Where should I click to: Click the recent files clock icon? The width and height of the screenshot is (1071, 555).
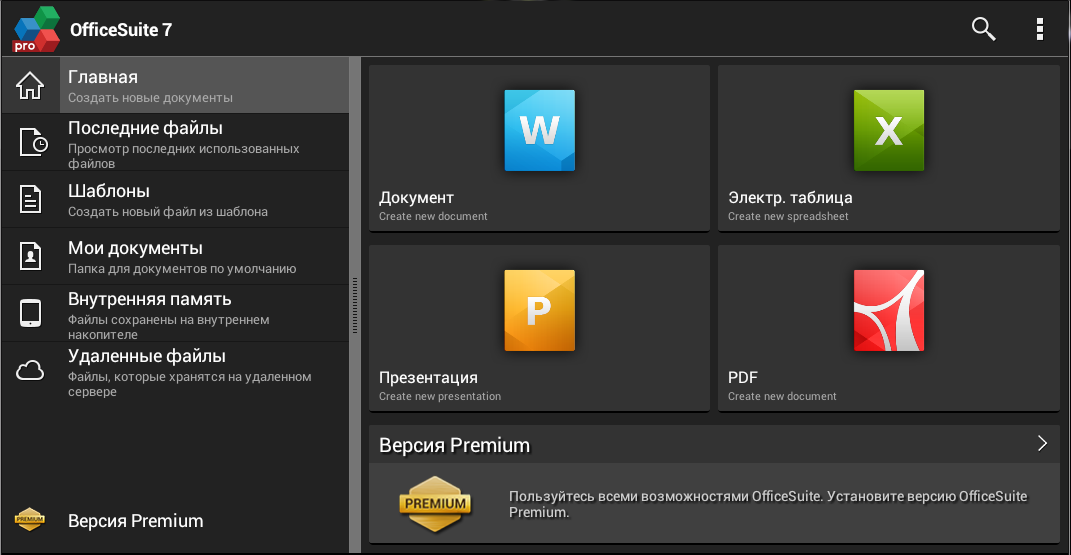[32, 142]
